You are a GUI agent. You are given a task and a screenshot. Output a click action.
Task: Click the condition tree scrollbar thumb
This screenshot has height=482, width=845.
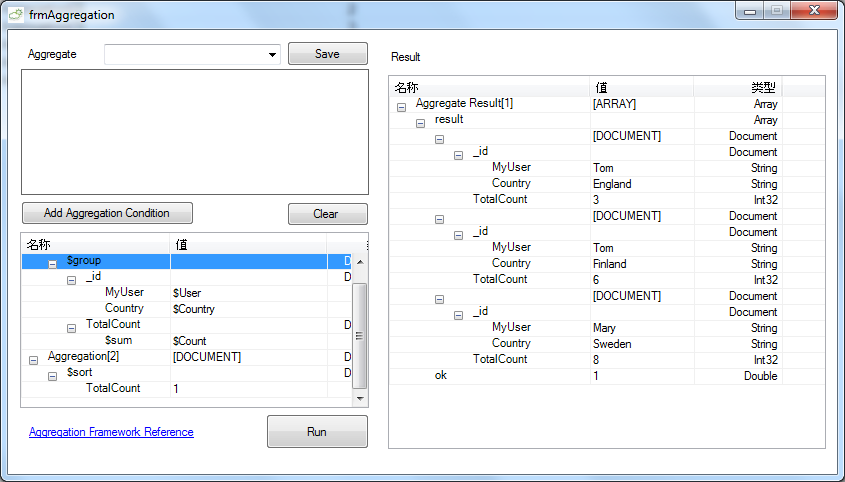(359, 335)
